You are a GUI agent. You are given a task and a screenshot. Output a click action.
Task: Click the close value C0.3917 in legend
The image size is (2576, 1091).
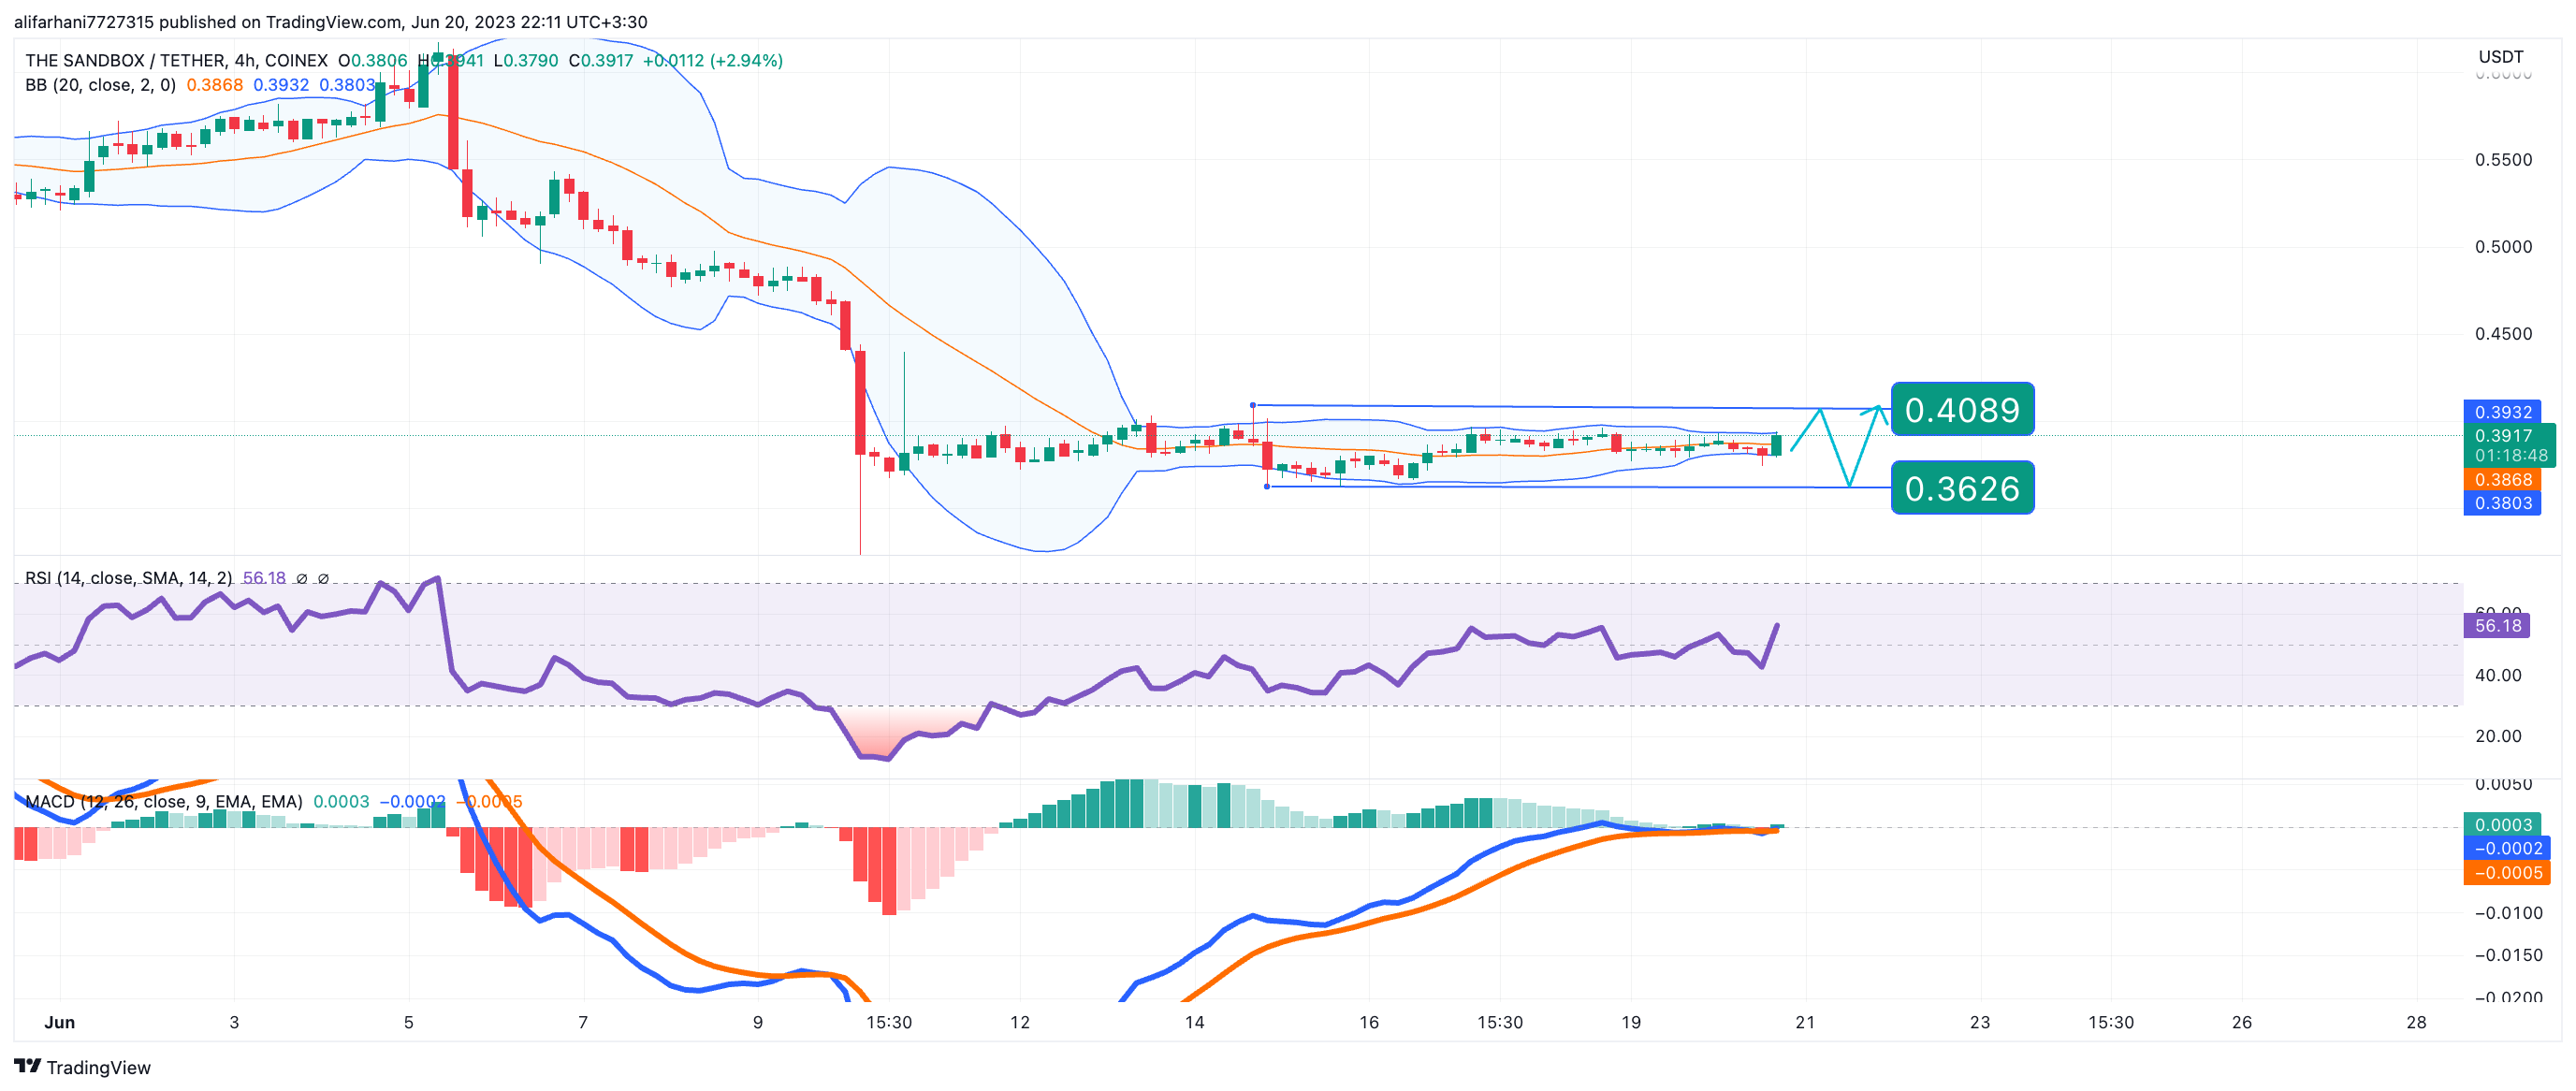pyautogui.click(x=601, y=60)
